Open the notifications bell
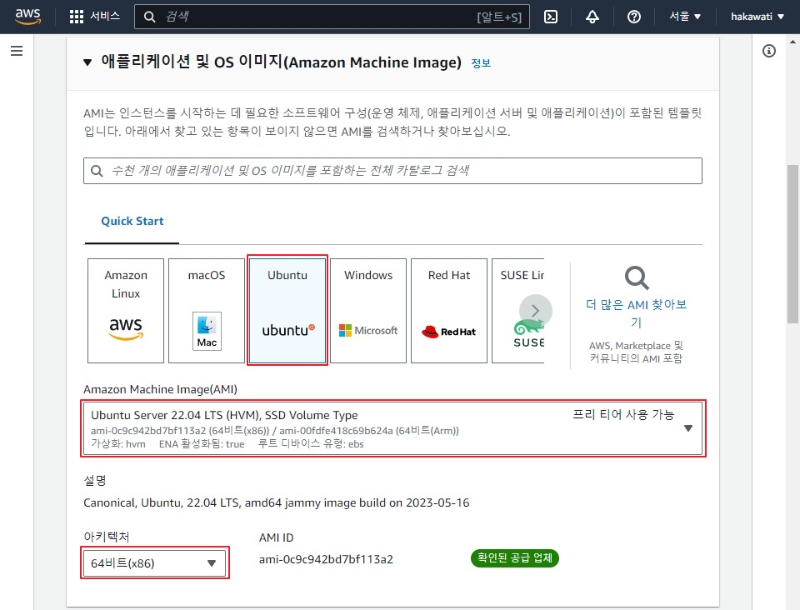 [593, 16]
